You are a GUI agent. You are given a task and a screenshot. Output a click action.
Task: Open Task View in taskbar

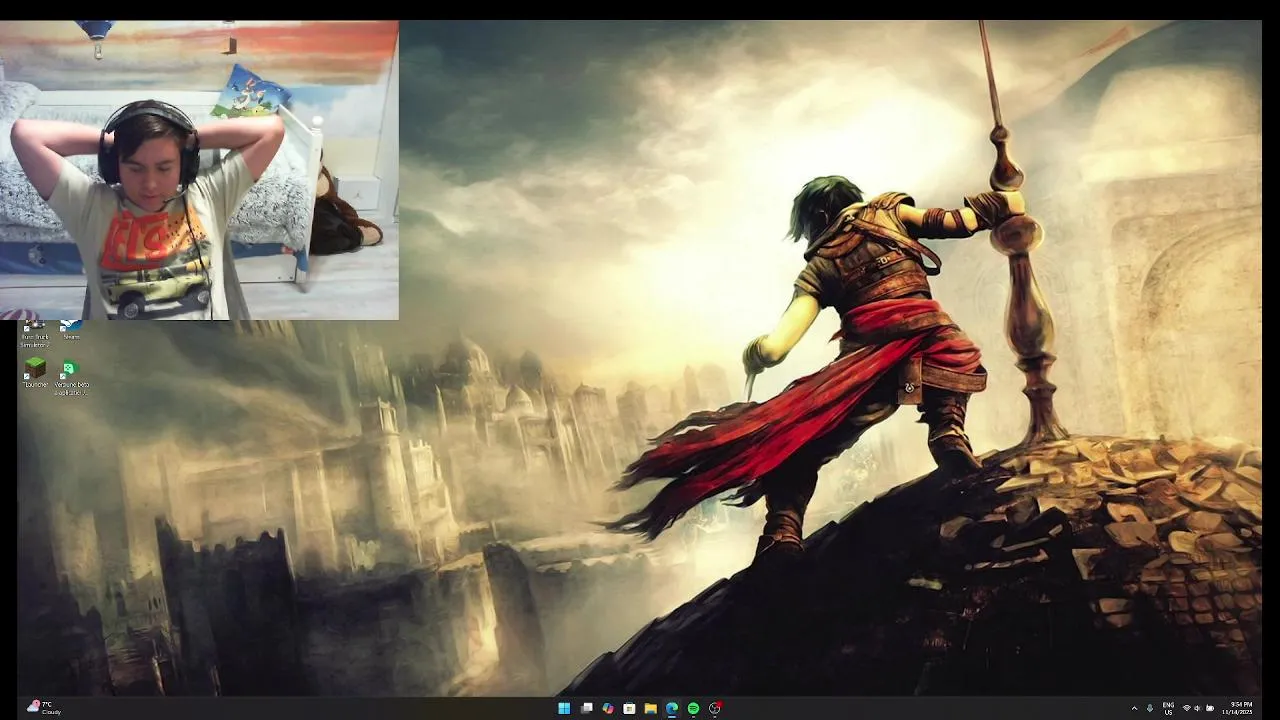coord(586,708)
